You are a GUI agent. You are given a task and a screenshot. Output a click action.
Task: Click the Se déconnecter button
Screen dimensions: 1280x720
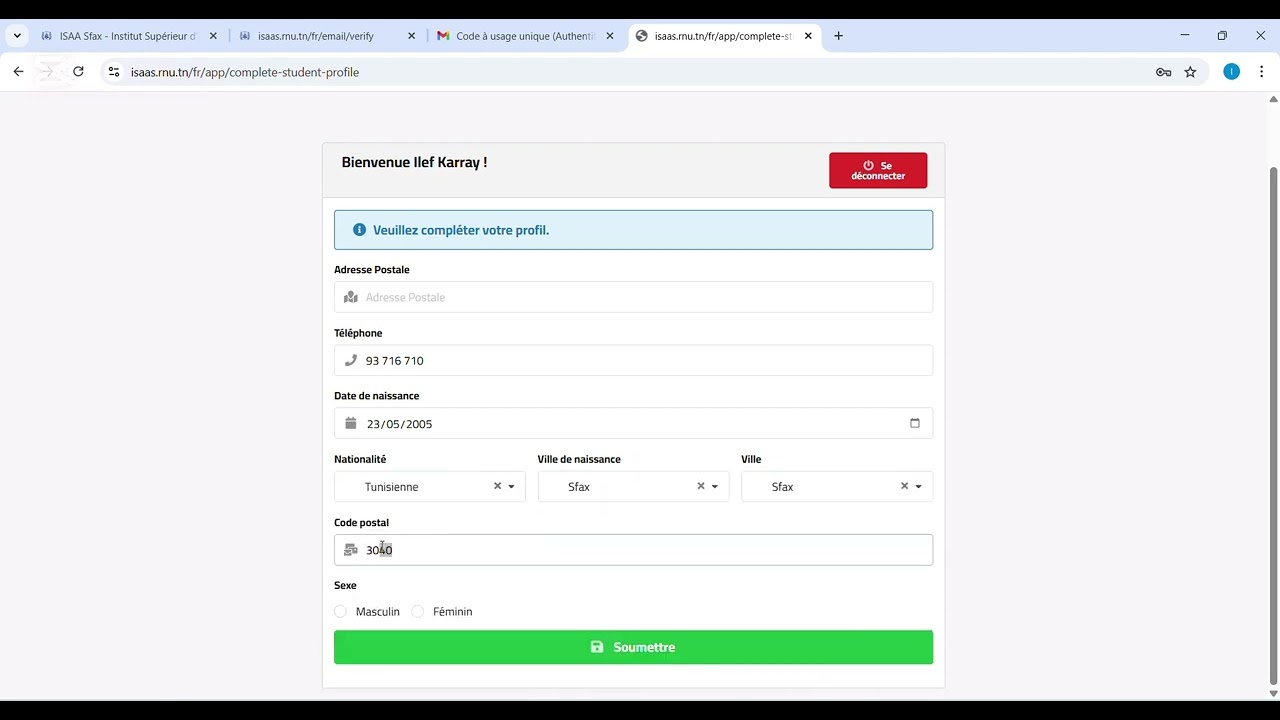[878, 170]
